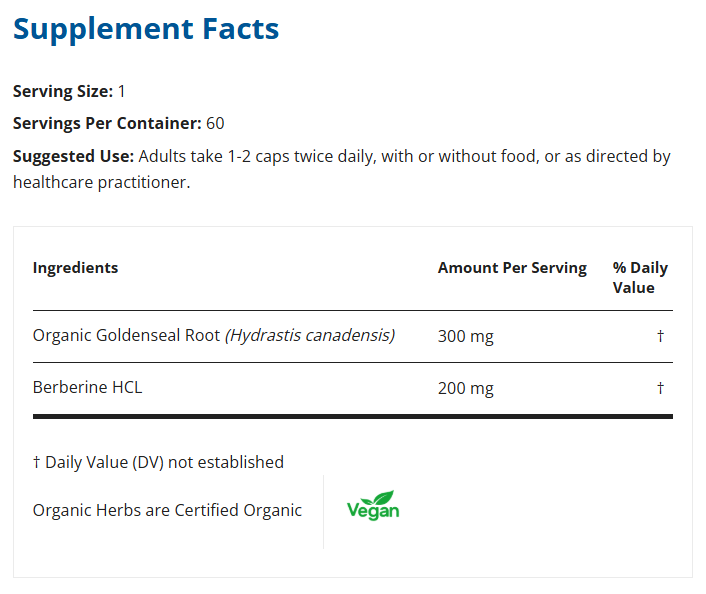Click the servings count 60

tap(215, 124)
